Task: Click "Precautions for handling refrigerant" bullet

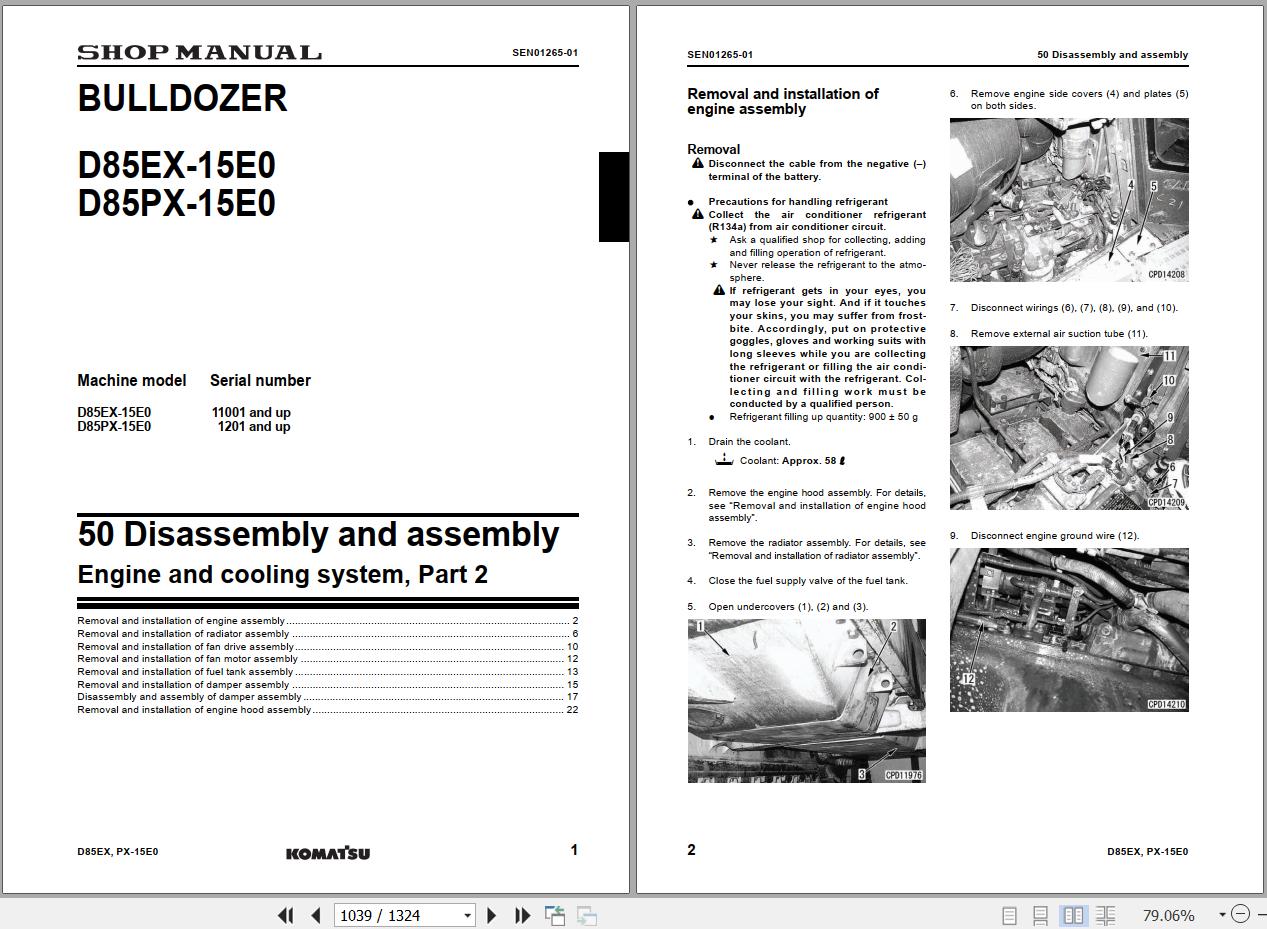Action: [x=798, y=202]
